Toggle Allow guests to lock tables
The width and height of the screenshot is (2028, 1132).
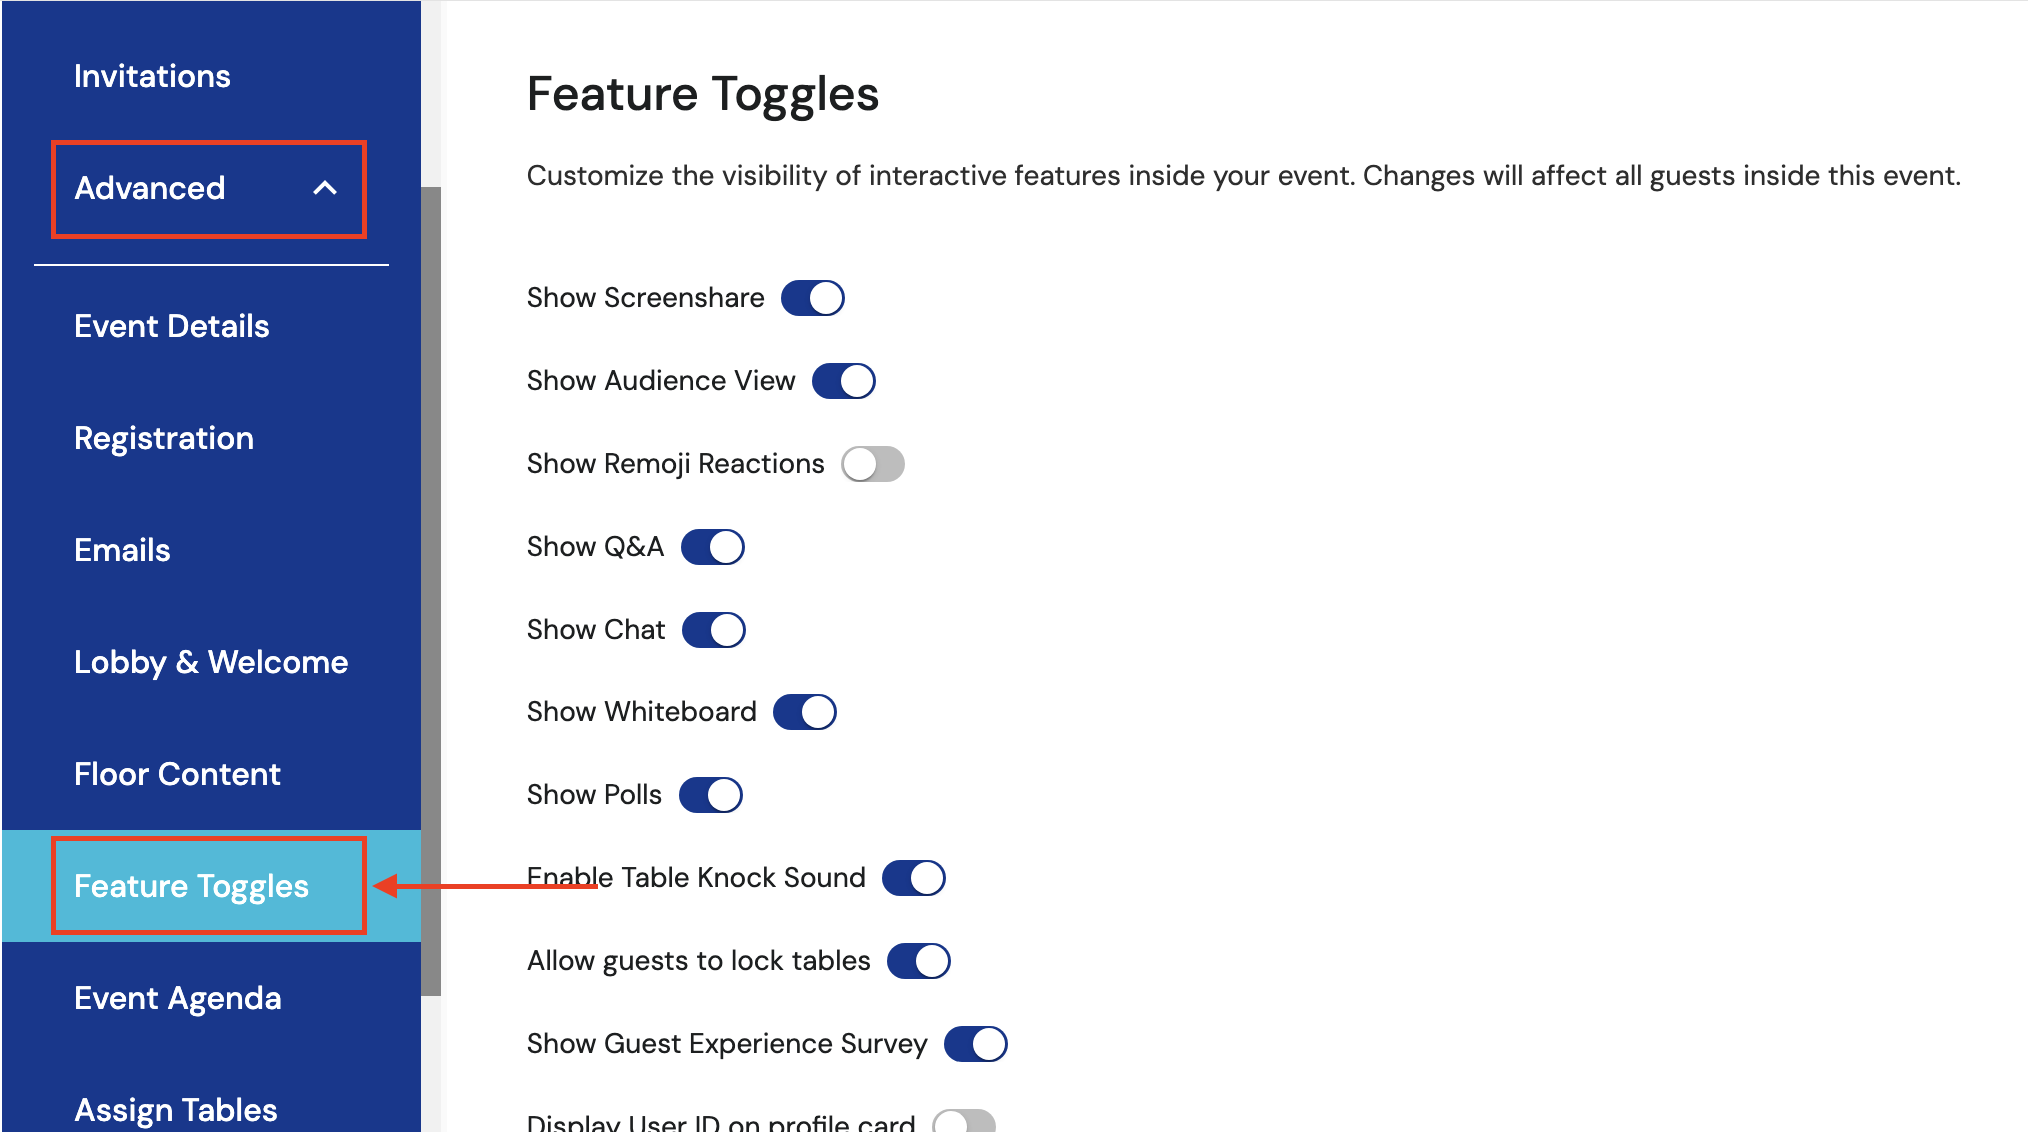click(x=918, y=961)
